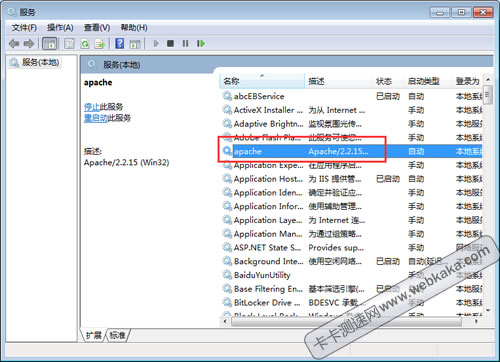This screenshot has width=500, height=362.
Task: Select the ActiveX Installer service row
Action: click(352, 110)
